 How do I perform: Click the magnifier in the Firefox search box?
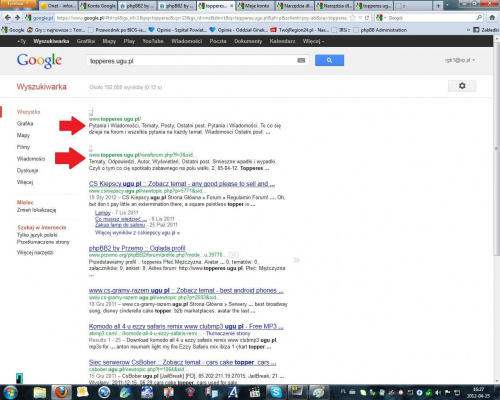click(479, 18)
